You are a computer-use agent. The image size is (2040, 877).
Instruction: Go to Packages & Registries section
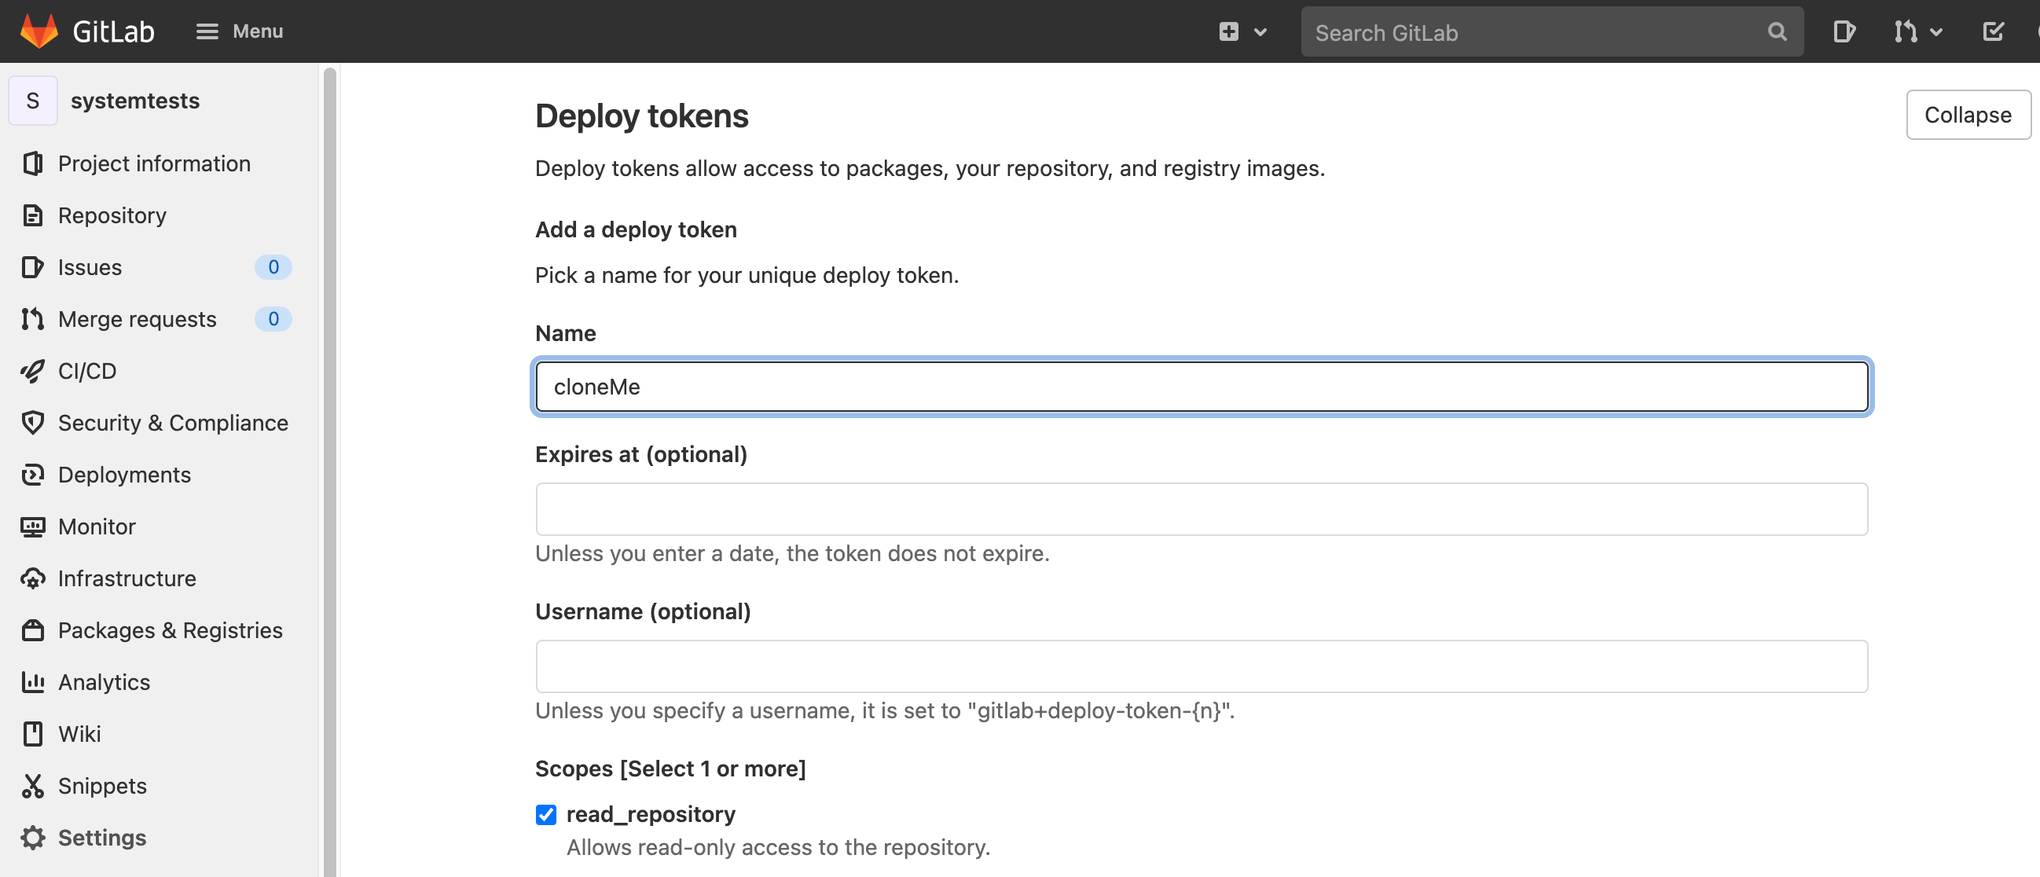pyautogui.click(x=170, y=631)
